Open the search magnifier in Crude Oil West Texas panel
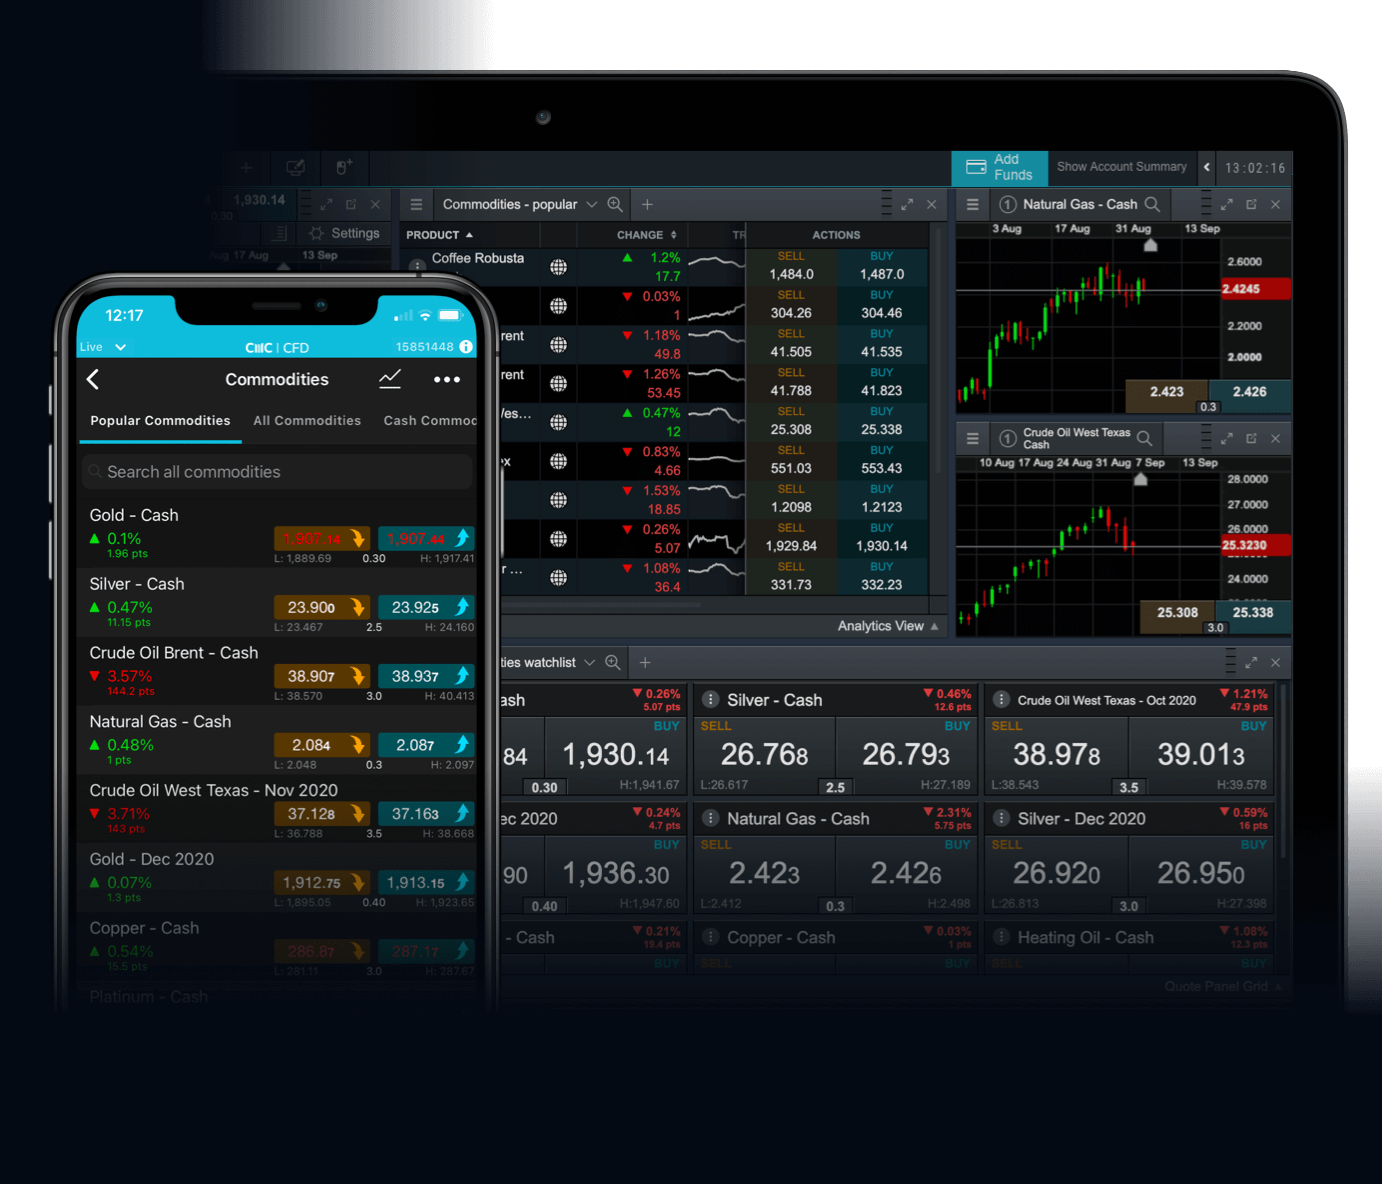1382x1184 pixels. coord(1143,437)
